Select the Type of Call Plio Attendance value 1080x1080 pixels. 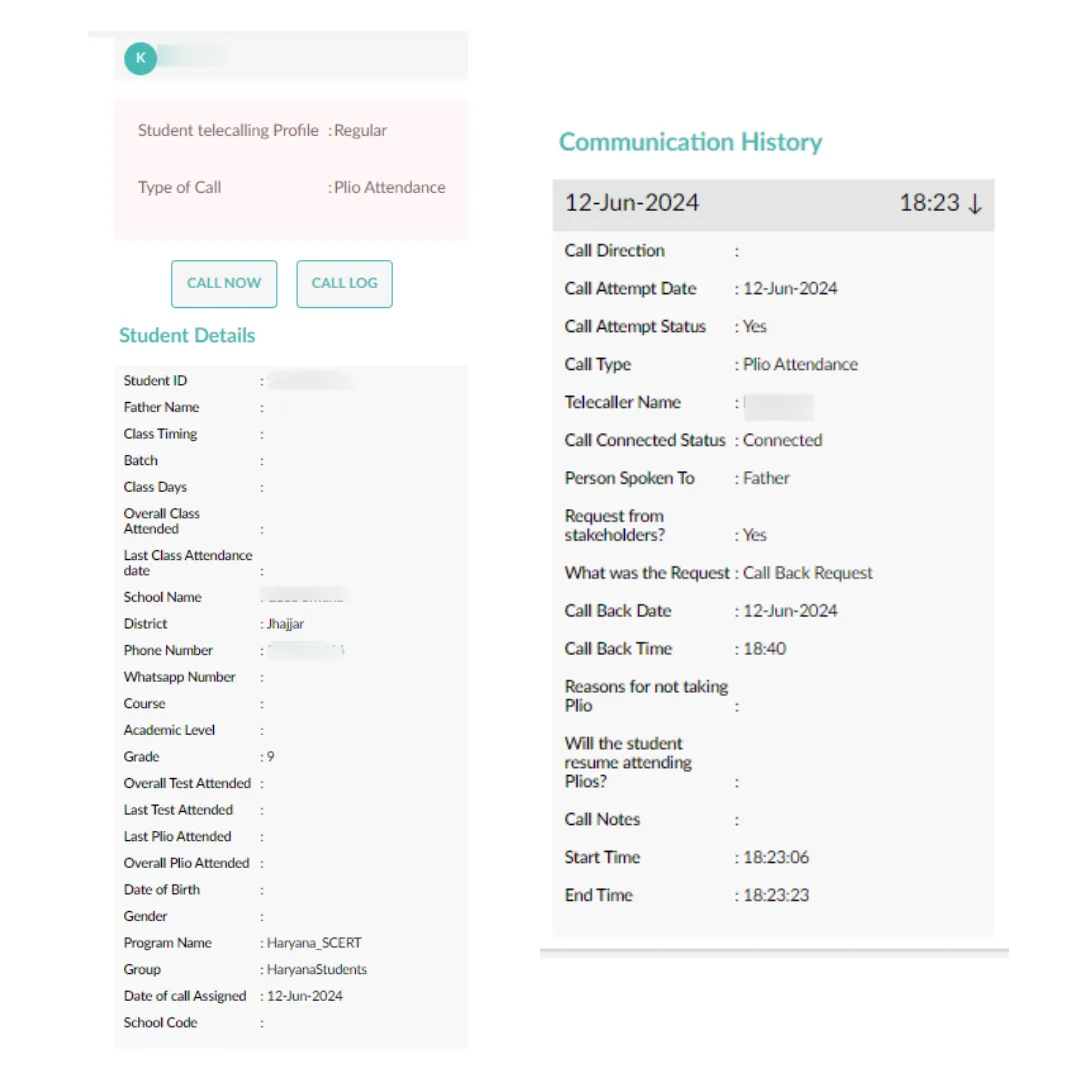389,187
